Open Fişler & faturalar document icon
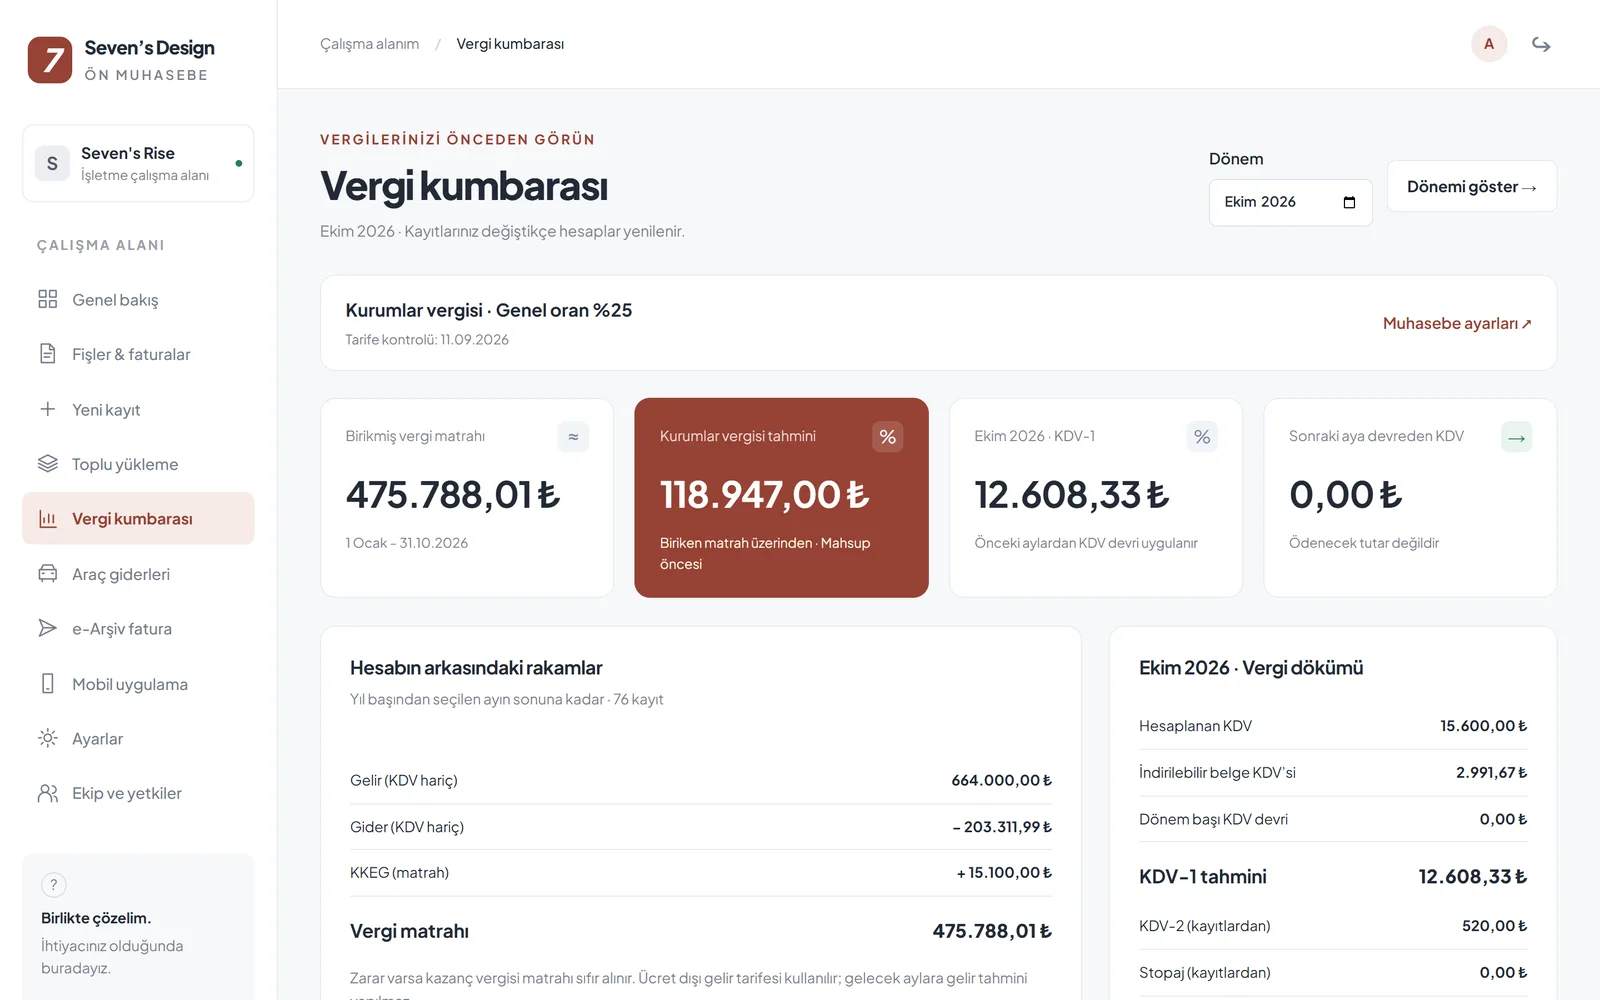The width and height of the screenshot is (1600, 1000). tap(48, 353)
